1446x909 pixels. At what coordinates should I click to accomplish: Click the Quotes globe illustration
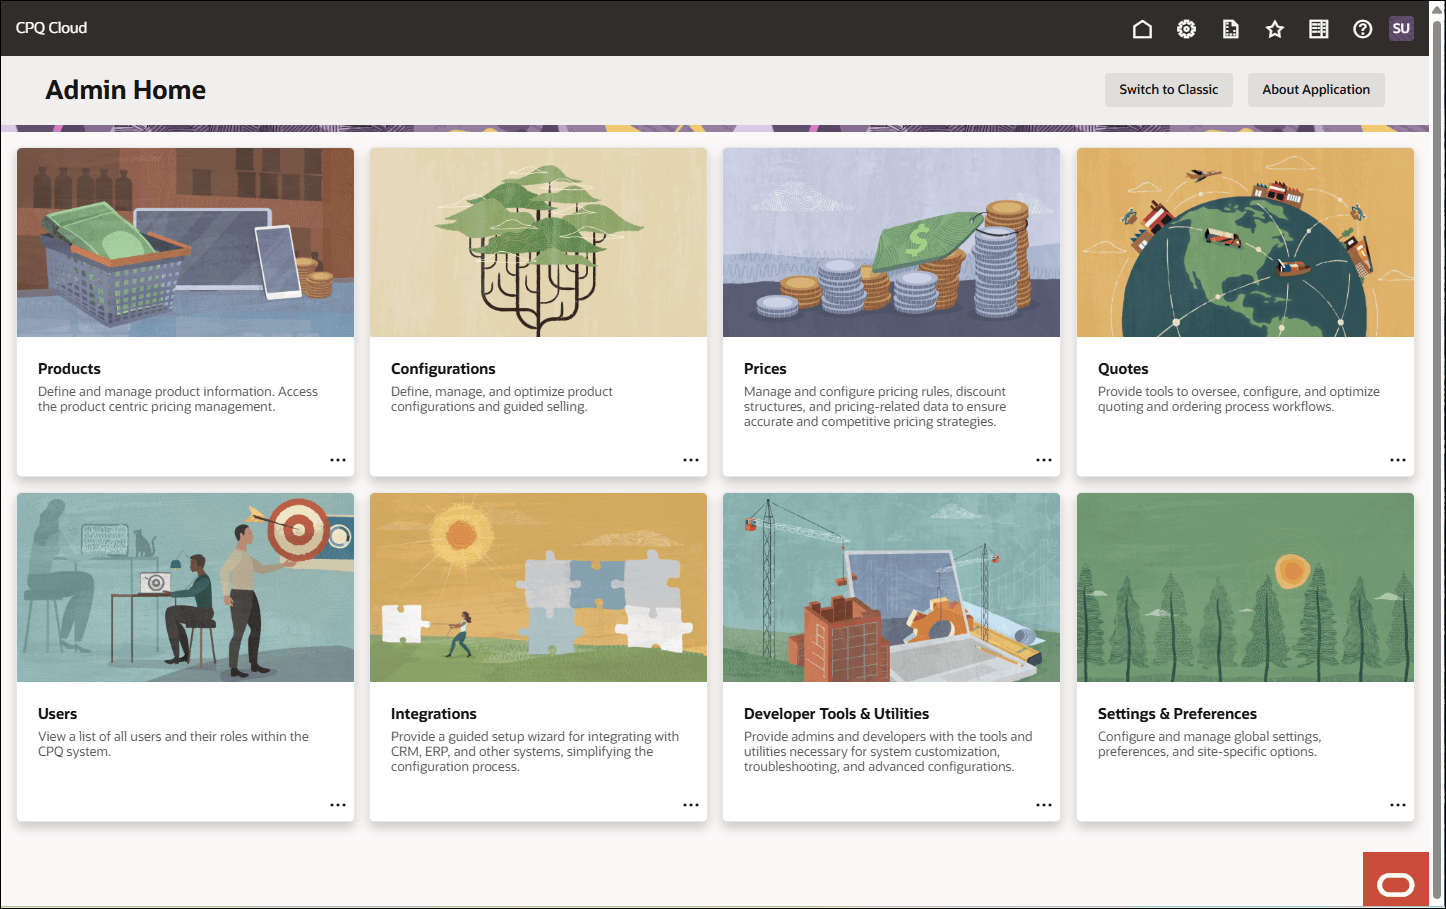tap(1245, 243)
